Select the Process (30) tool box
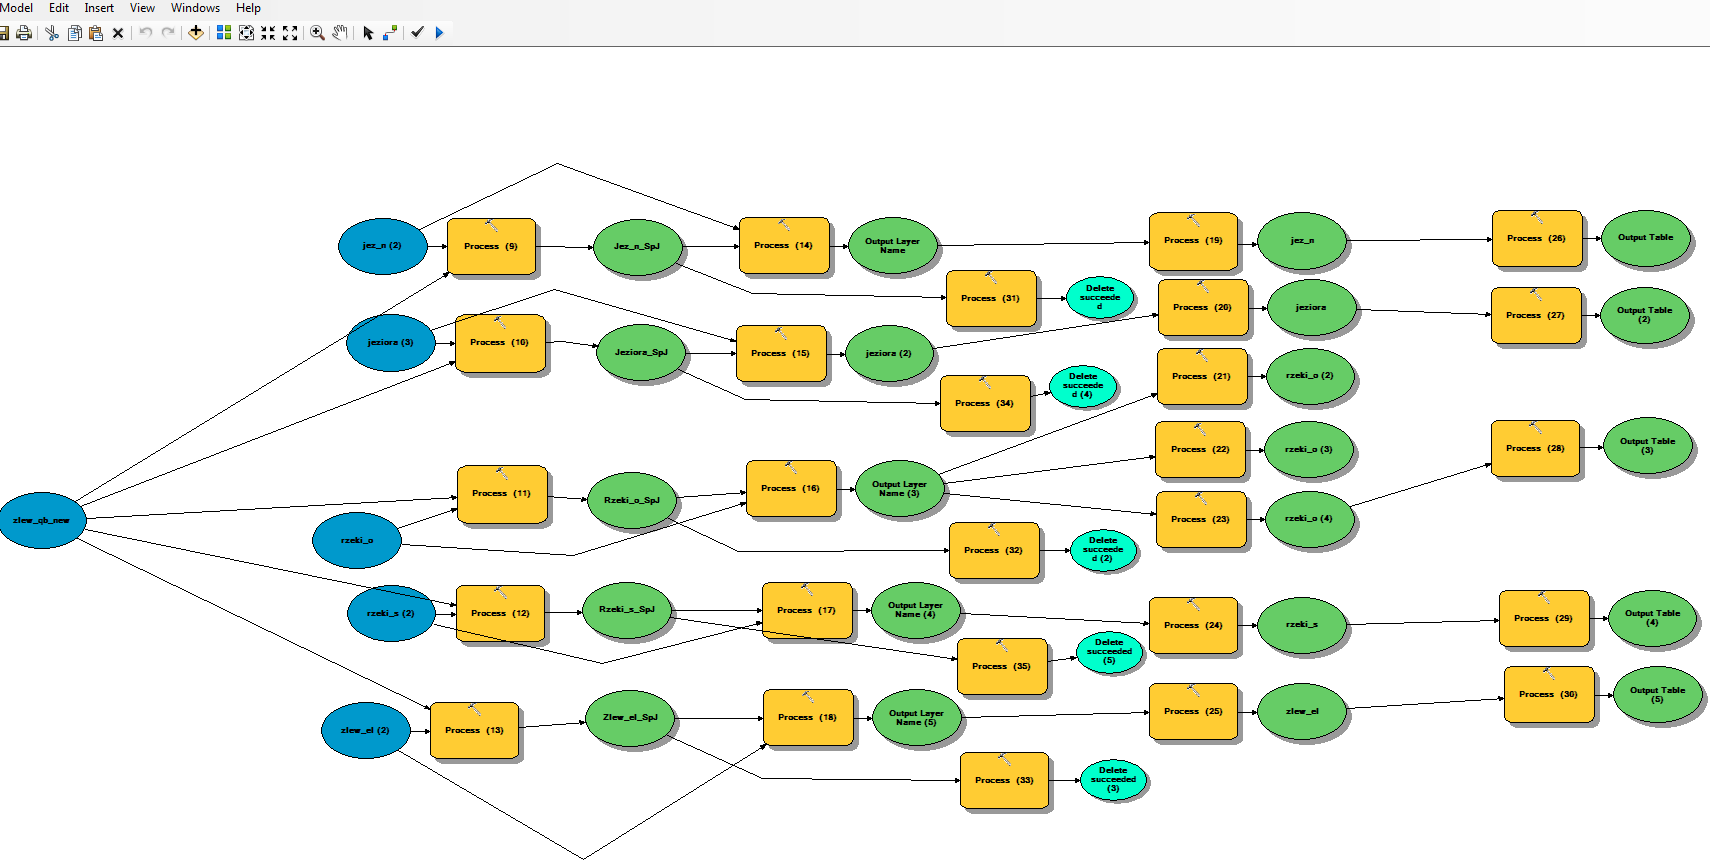The height and width of the screenshot is (866, 1710). tap(1549, 694)
